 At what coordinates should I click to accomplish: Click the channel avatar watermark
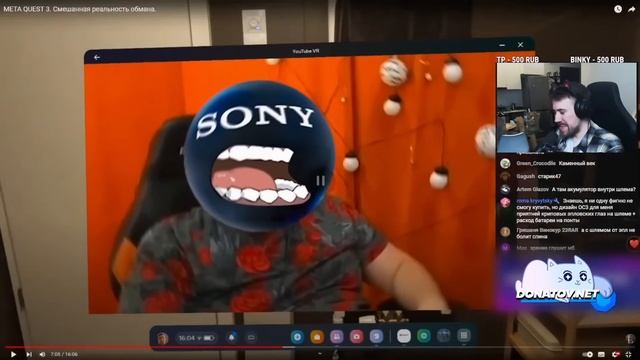pyautogui.click(x=631, y=338)
